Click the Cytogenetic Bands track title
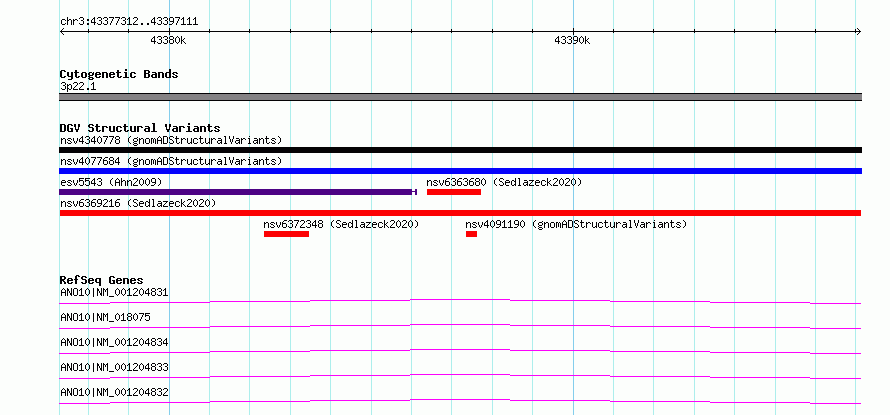Image resolution: width=890 pixels, height=415 pixels. click(x=119, y=74)
